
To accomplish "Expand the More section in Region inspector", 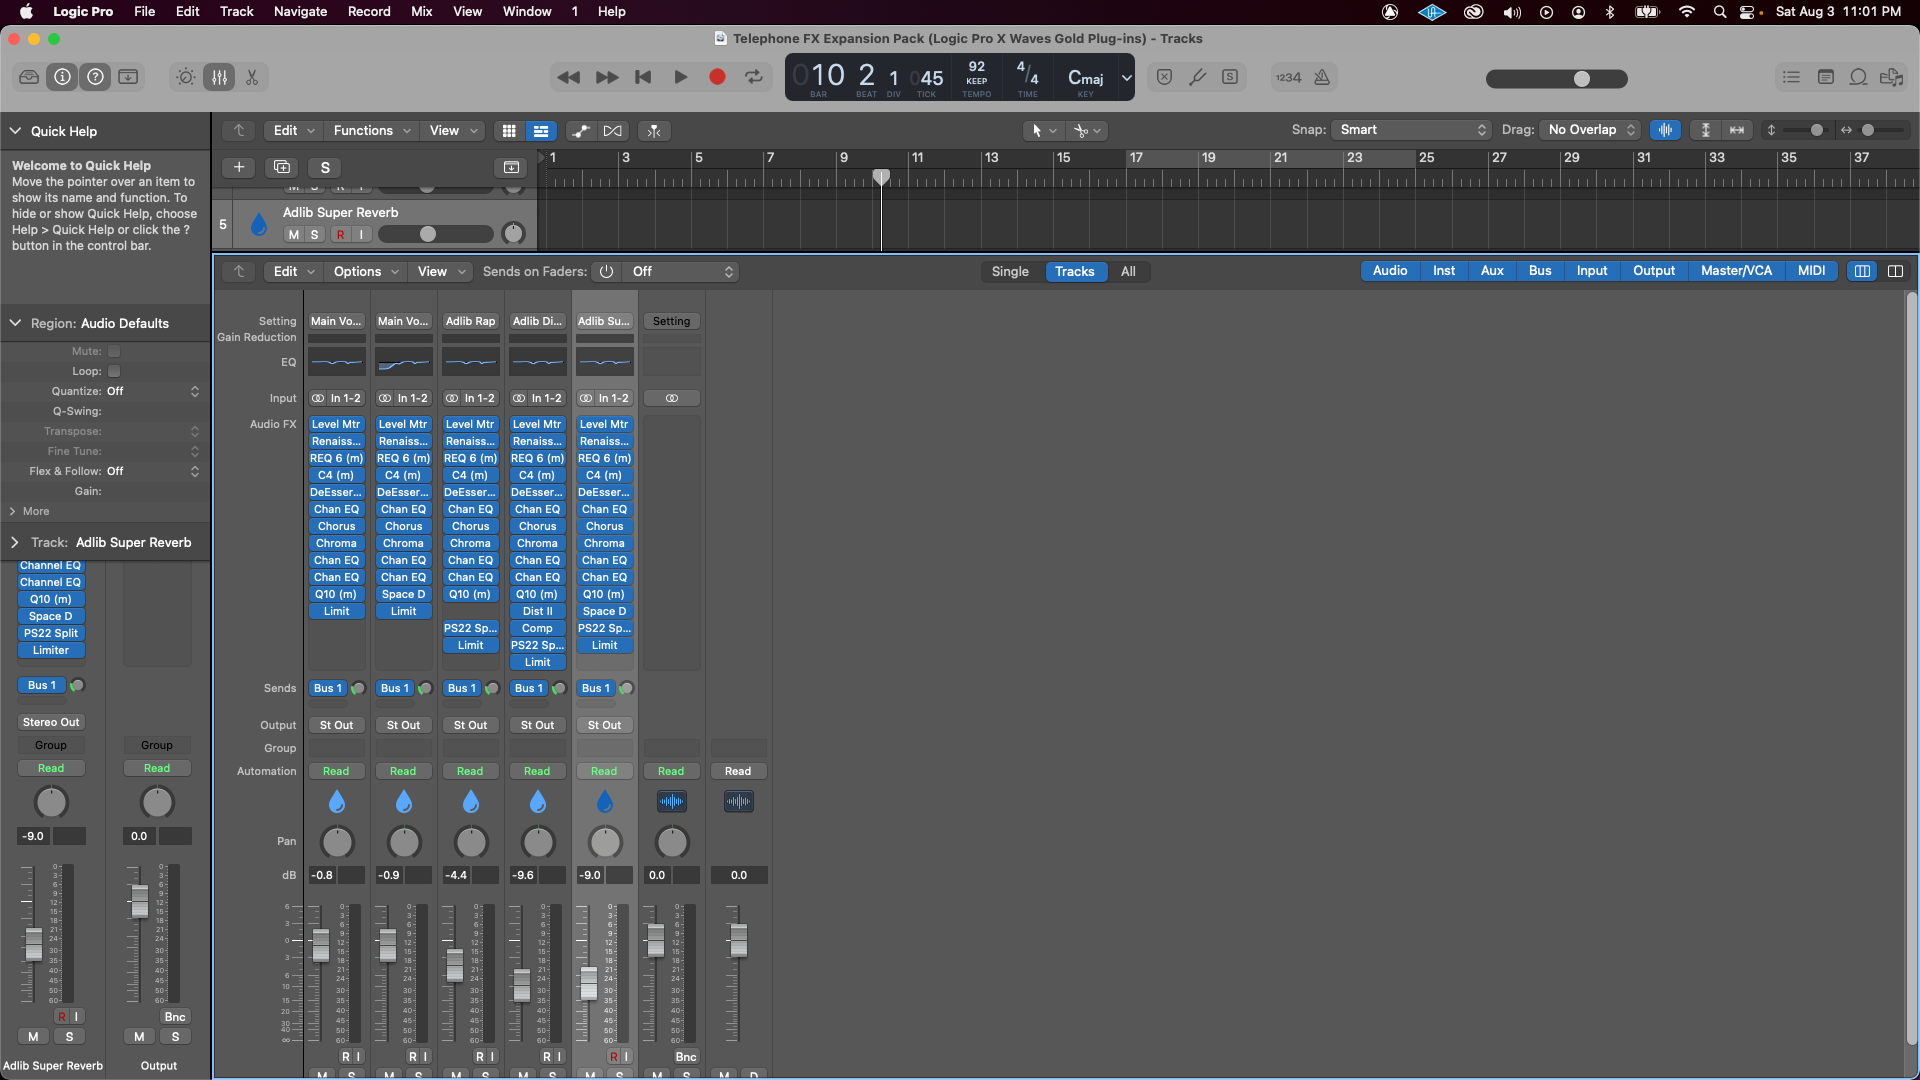I will tap(30, 511).
